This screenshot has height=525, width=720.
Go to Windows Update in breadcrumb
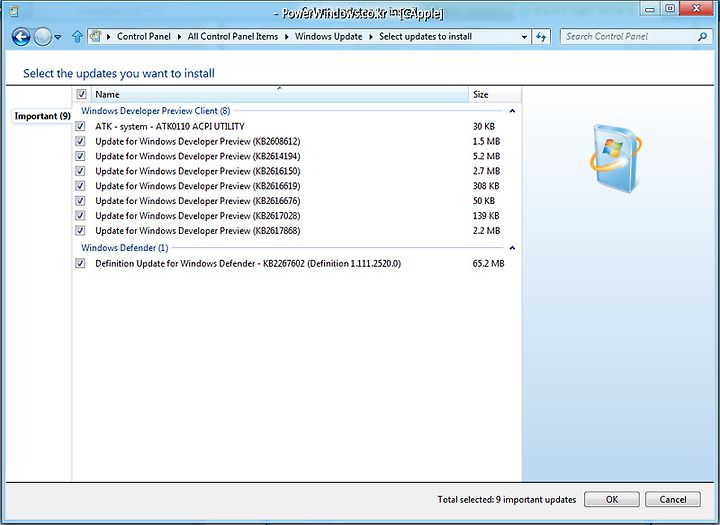point(328,36)
